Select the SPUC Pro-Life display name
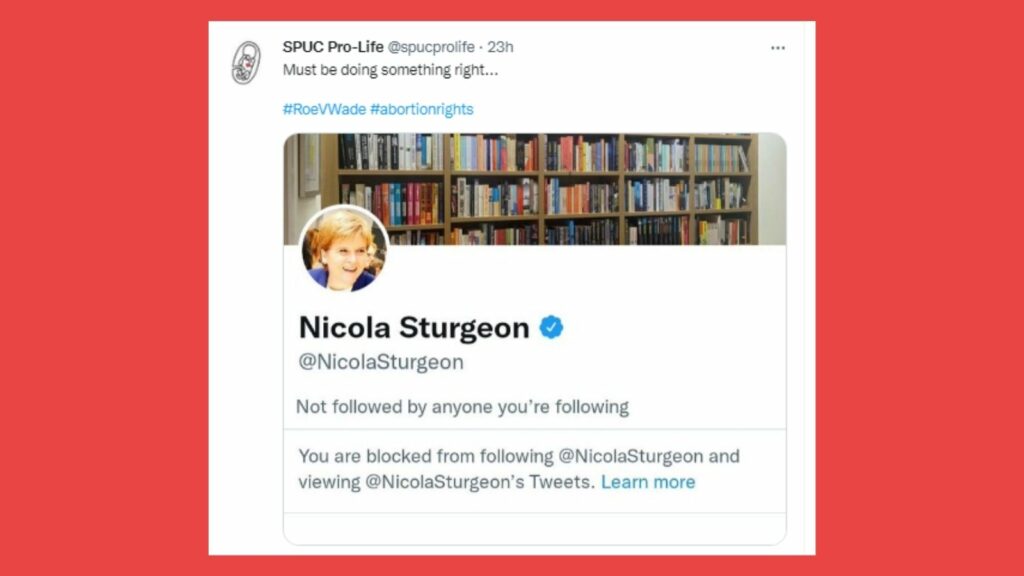The height and width of the screenshot is (576, 1024). pos(333,47)
